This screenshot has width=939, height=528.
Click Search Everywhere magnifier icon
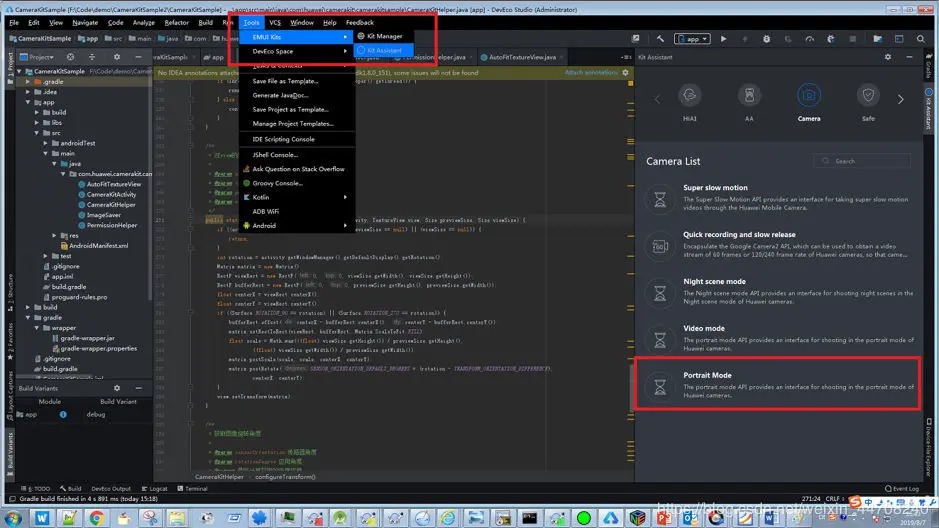pyautogui.click(x=920, y=39)
